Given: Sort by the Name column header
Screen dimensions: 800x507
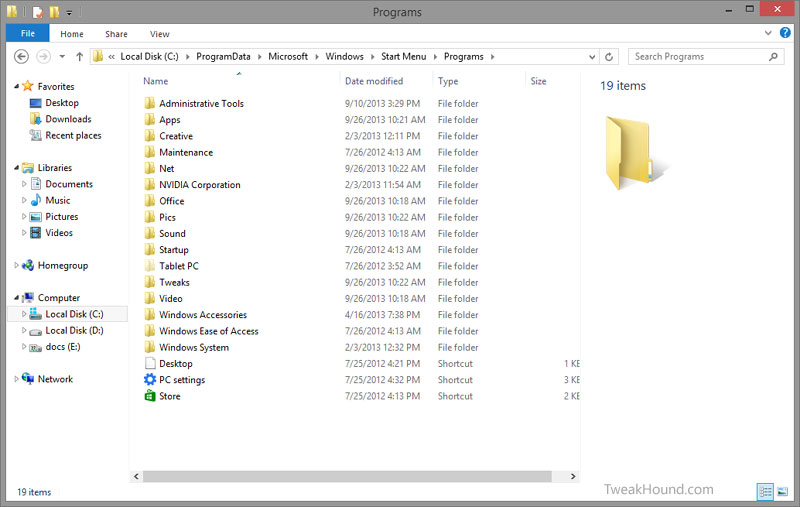Looking at the screenshot, I should pos(155,81).
